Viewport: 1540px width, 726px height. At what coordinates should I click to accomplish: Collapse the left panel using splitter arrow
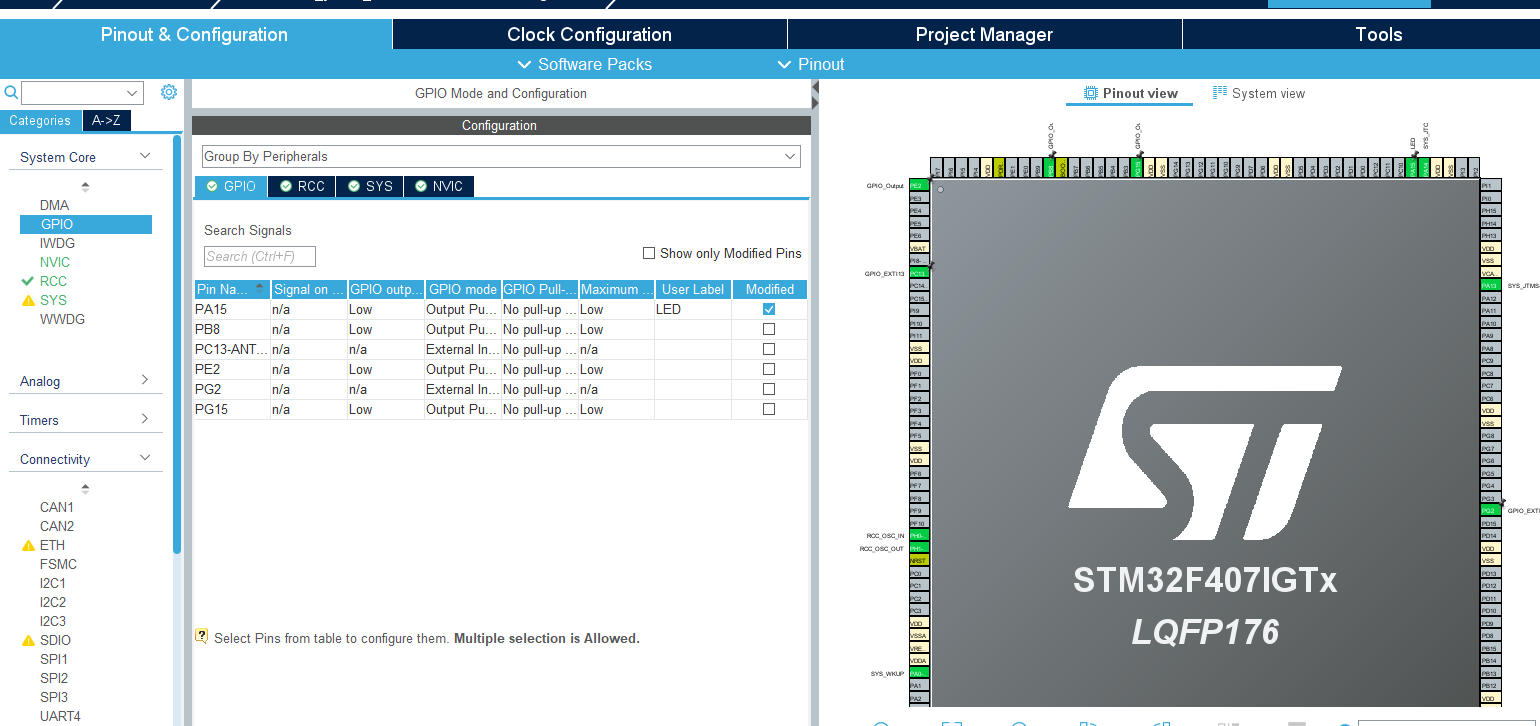coord(815,88)
